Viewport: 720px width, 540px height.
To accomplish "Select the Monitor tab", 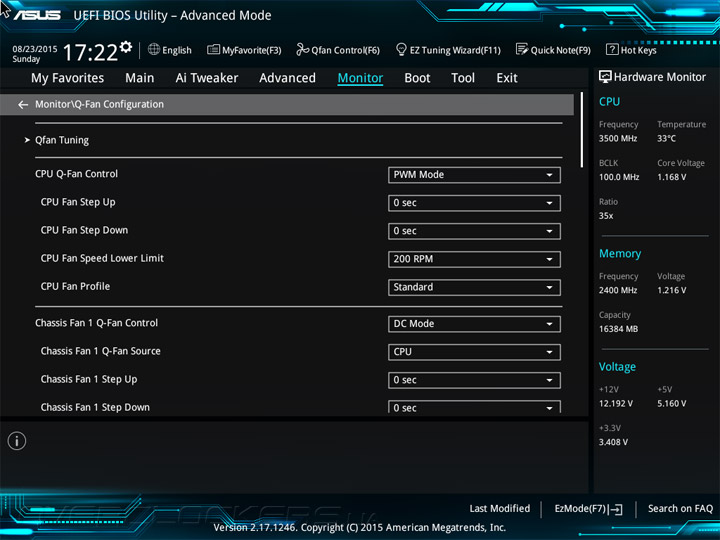I will coord(360,78).
